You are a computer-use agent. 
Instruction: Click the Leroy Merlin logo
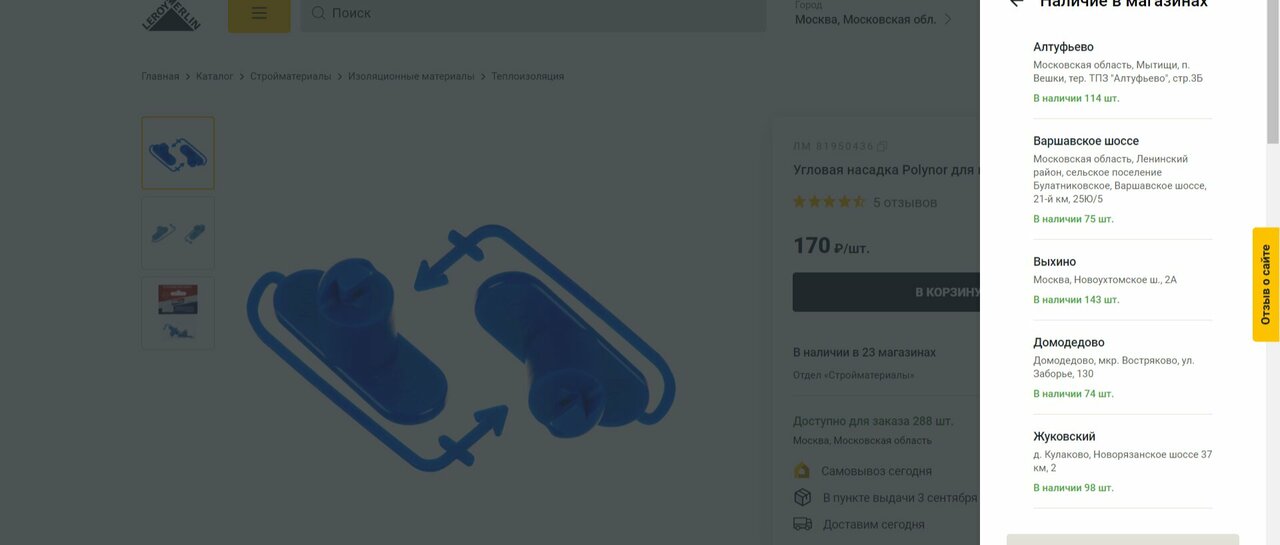coord(172,15)
